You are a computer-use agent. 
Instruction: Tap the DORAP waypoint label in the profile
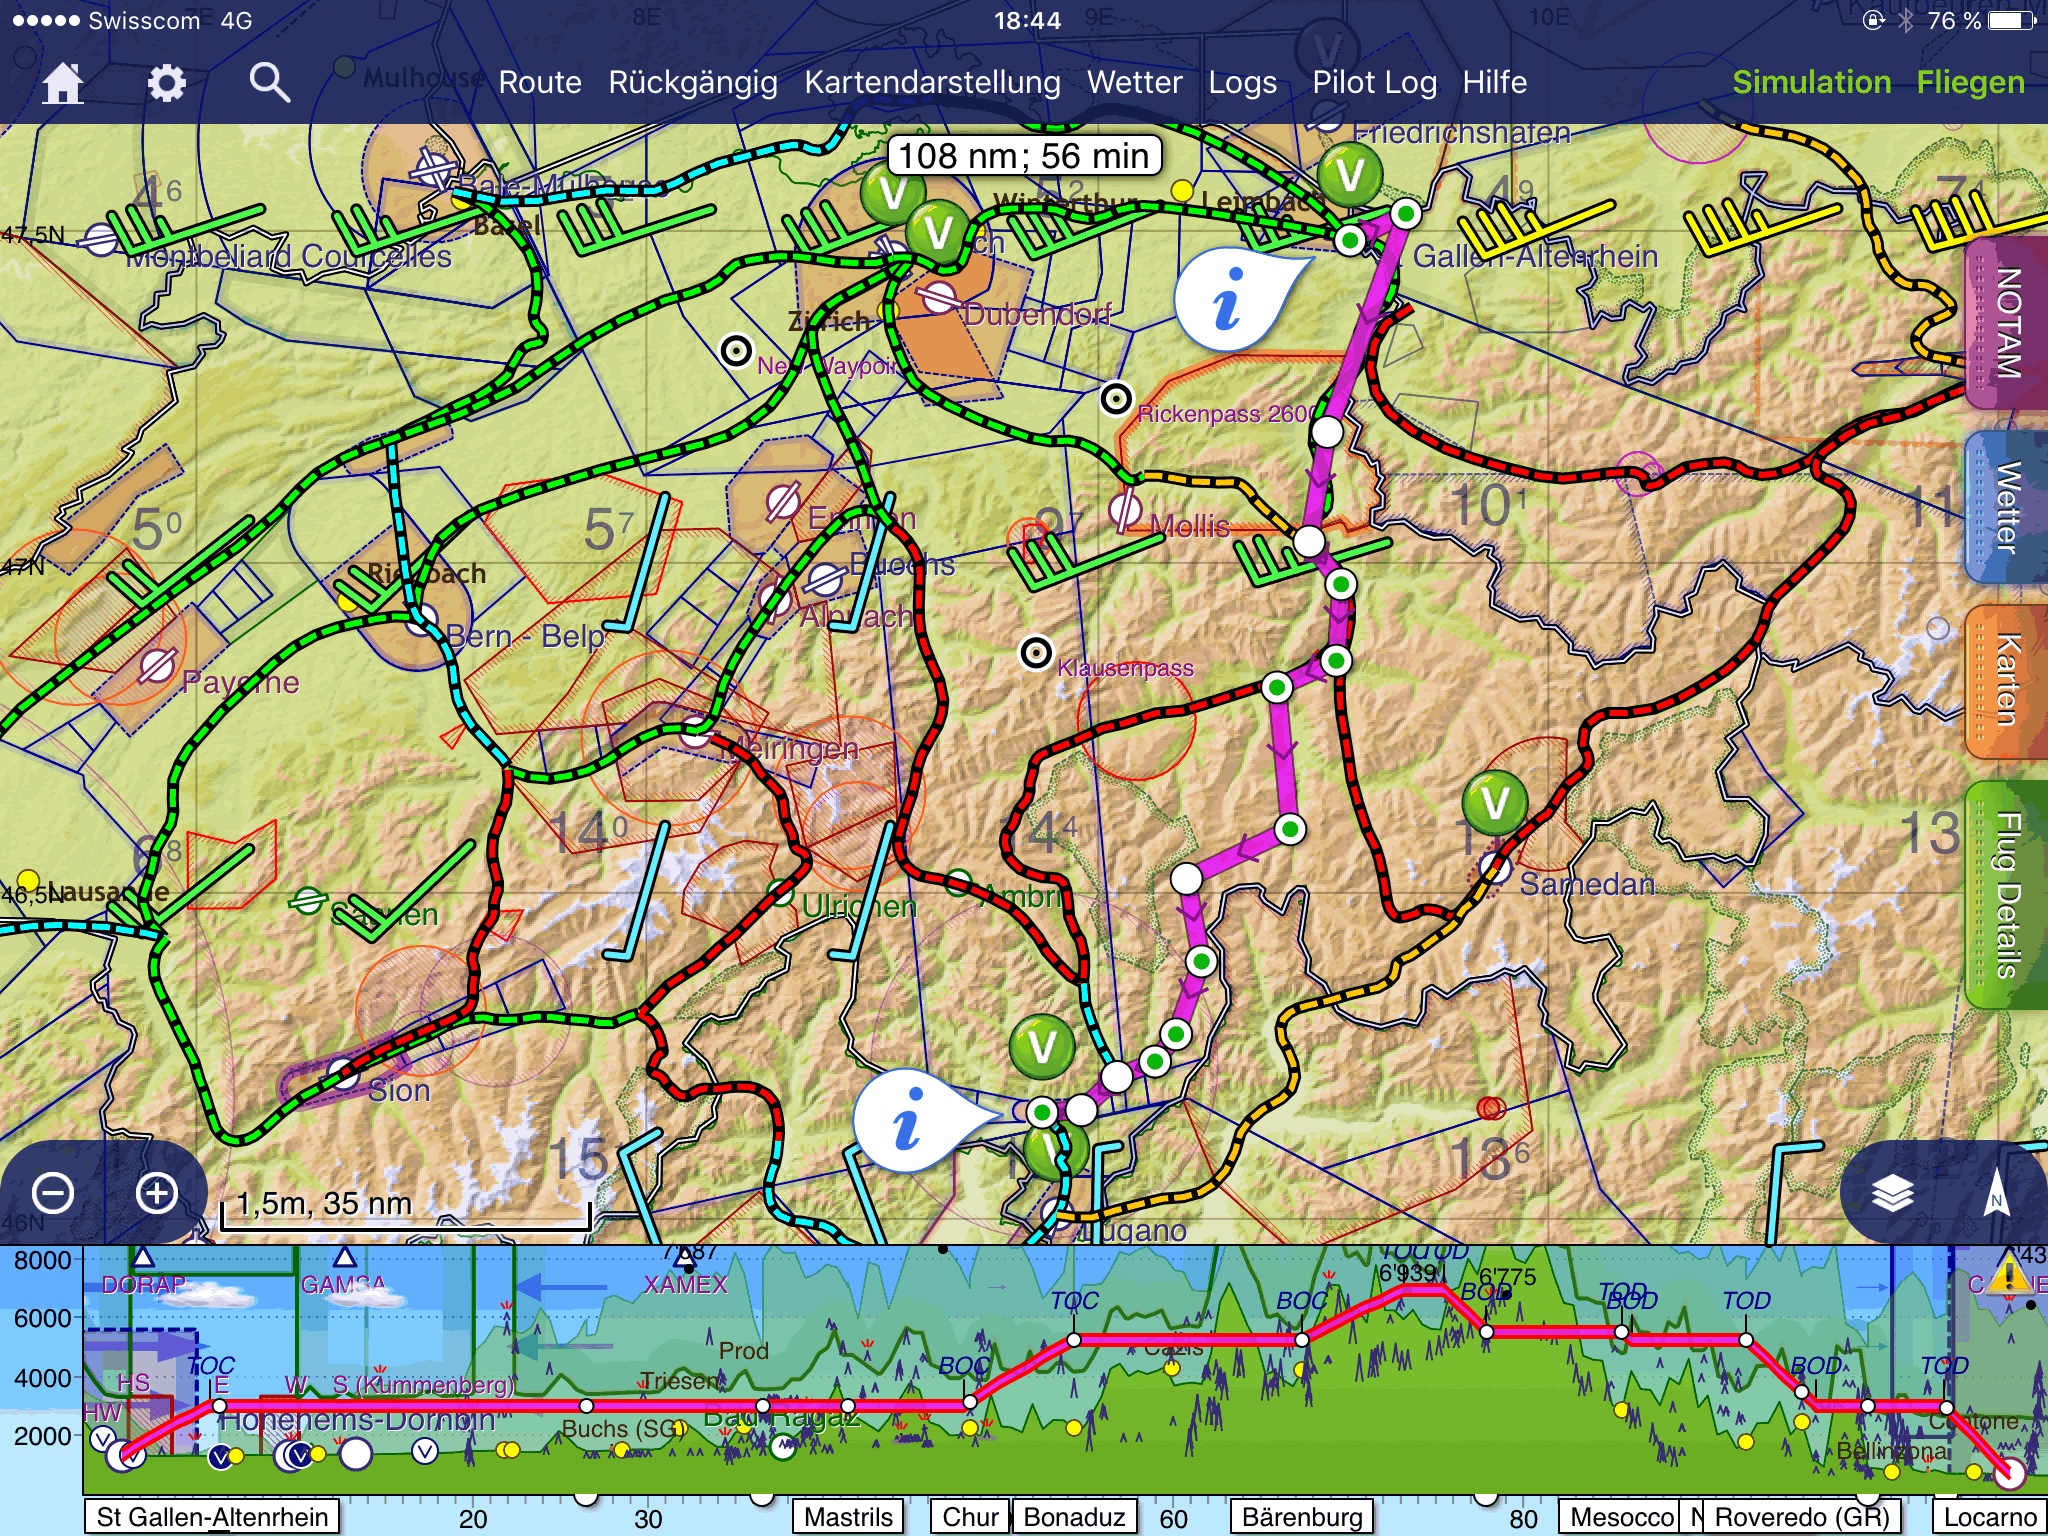[x=144, y=1284]
